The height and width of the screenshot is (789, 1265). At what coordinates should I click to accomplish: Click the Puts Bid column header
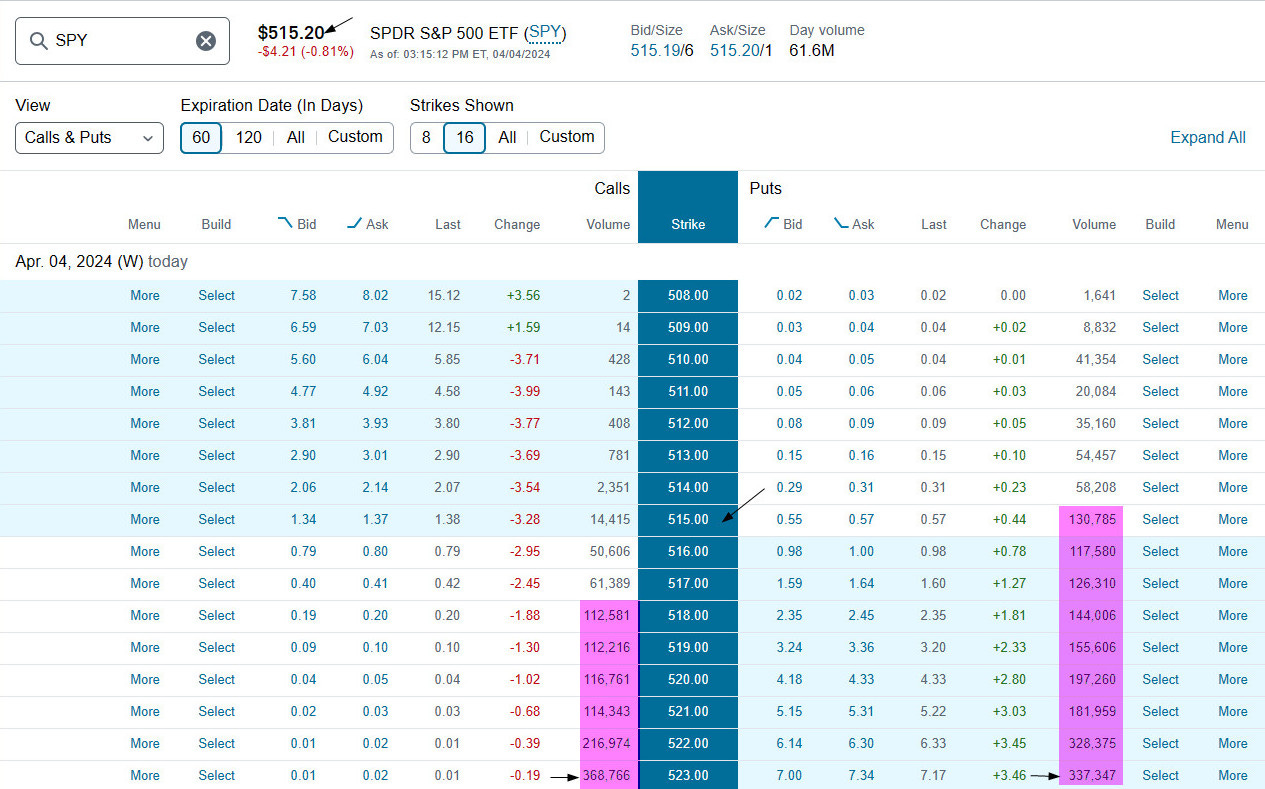click(783, 224)
